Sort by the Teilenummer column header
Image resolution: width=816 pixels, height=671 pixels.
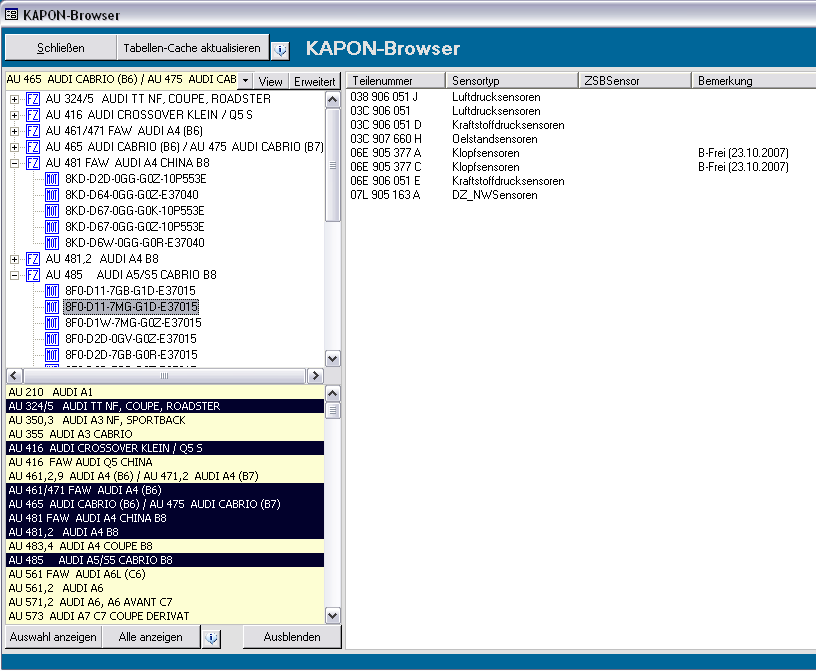point(396,81)
